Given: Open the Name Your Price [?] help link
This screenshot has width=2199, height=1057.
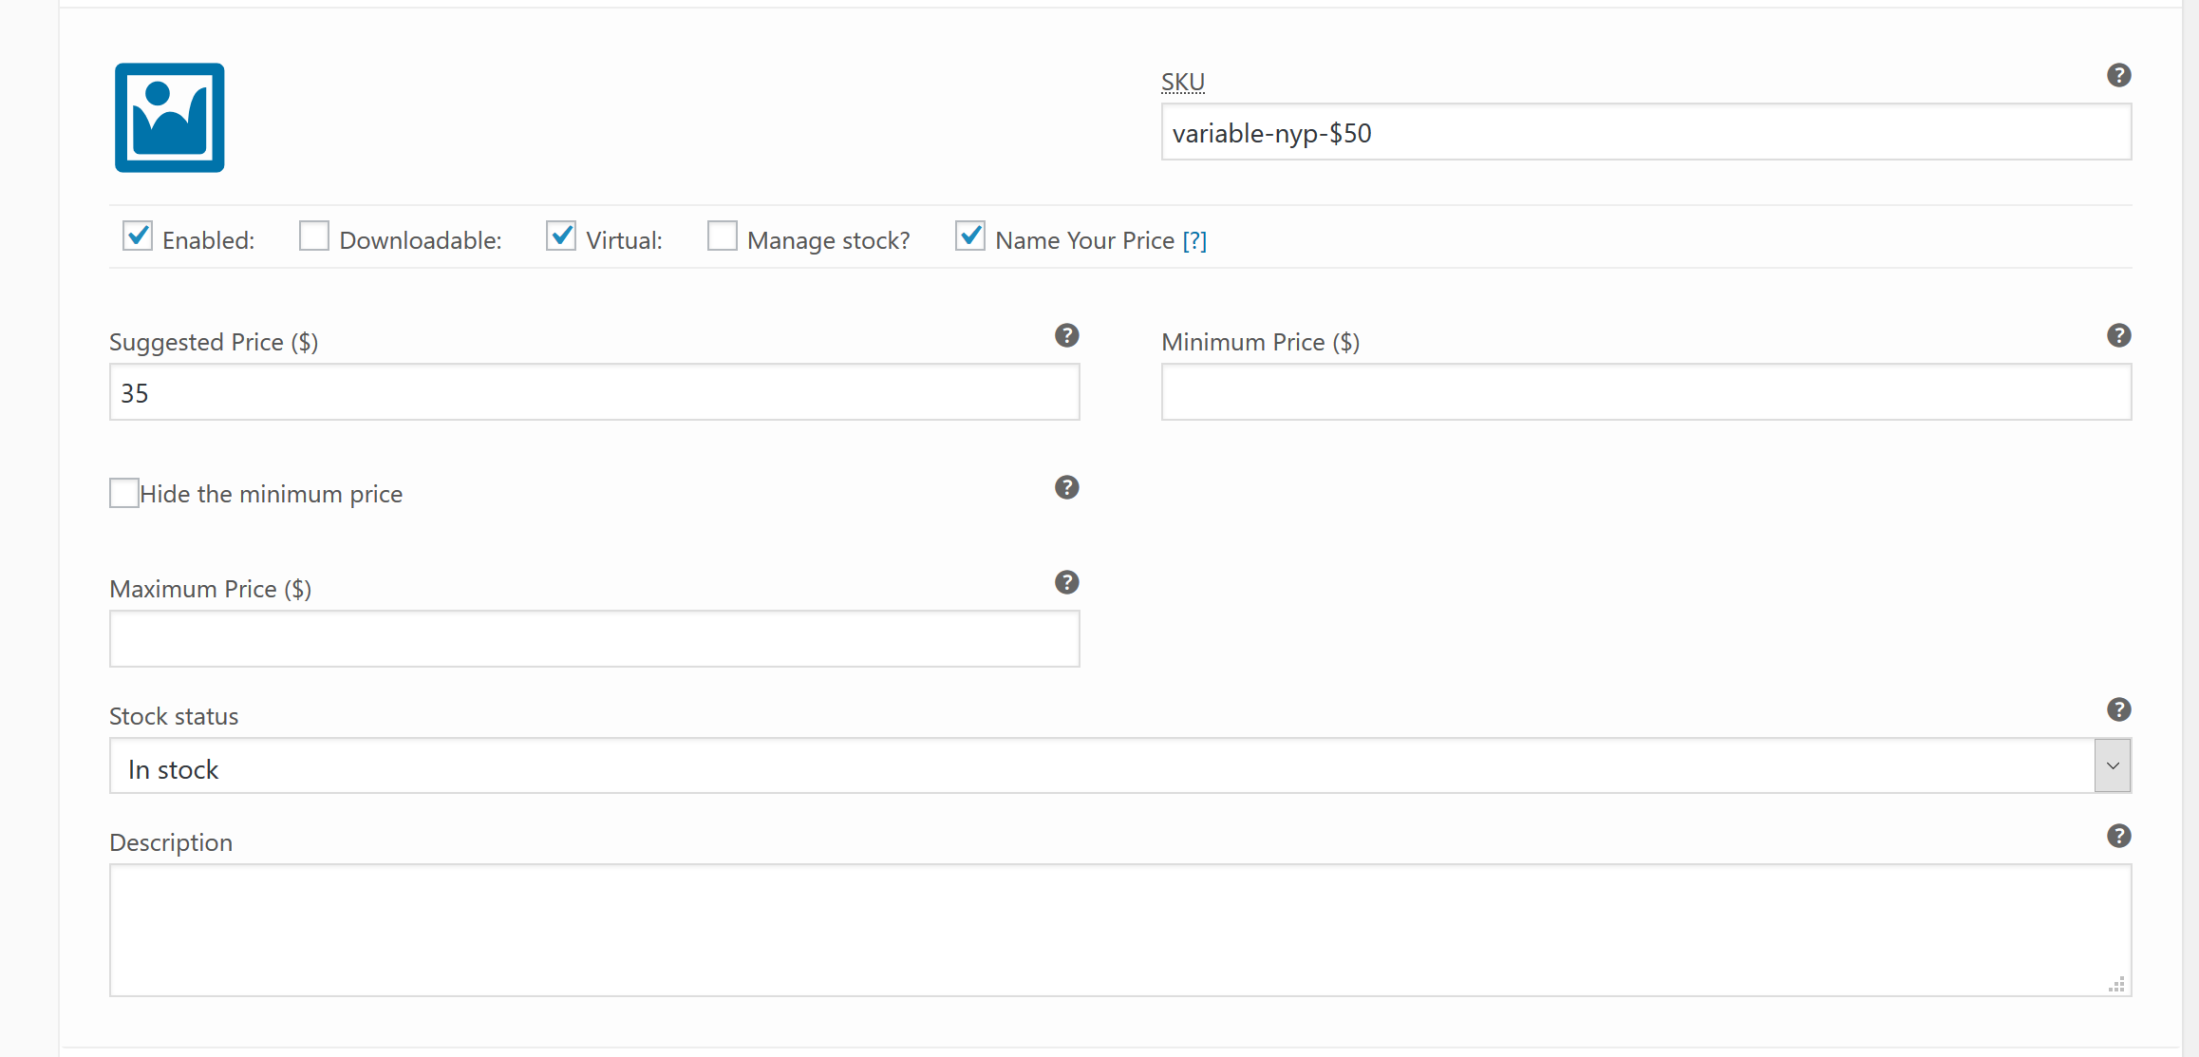Looking at the screenshot, I should (1195, 240).
